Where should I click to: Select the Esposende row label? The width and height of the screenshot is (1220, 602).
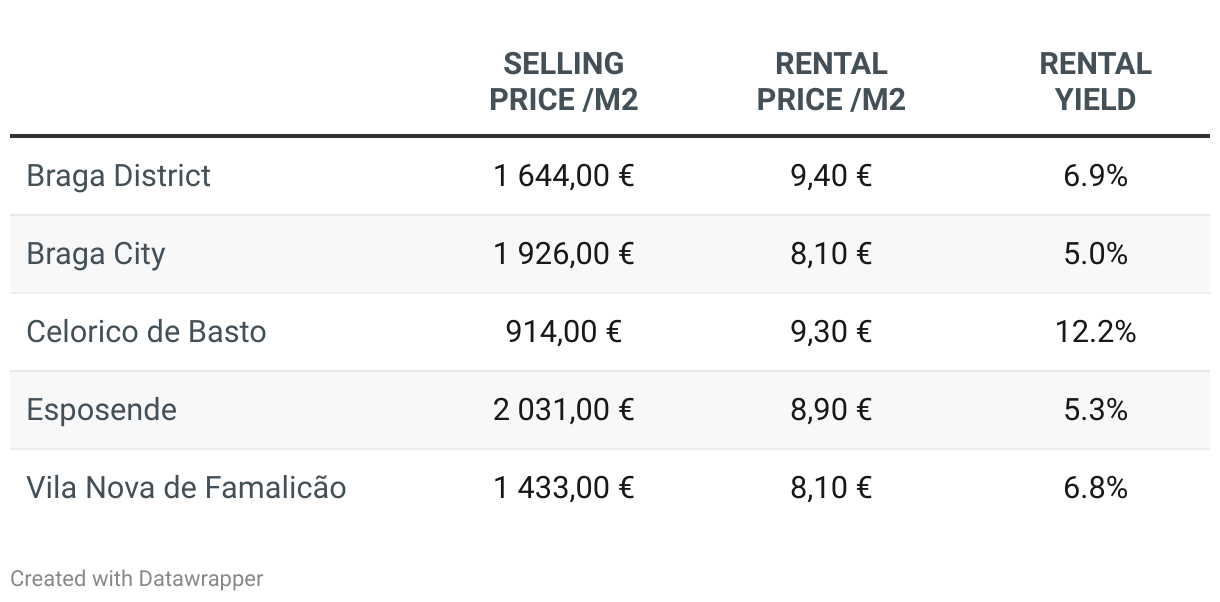point(102,410)
